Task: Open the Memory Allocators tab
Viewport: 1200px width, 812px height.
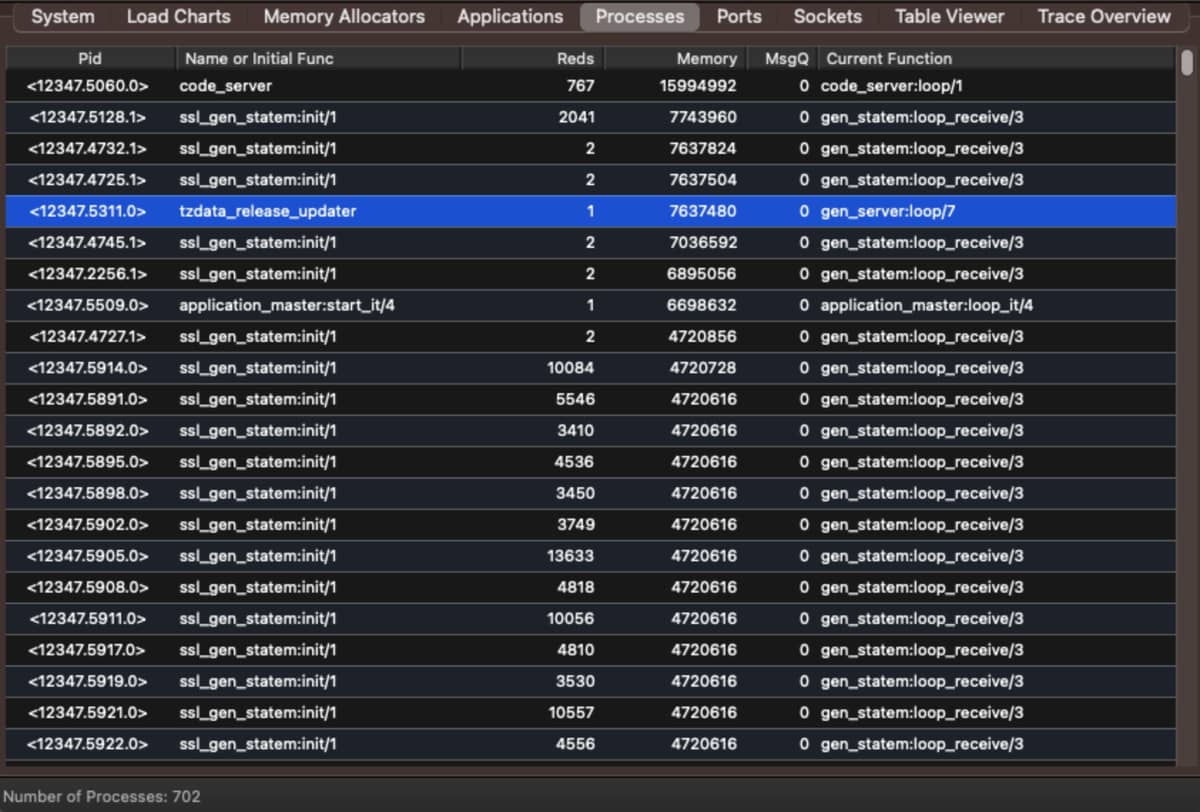Action: pos(344,16)
